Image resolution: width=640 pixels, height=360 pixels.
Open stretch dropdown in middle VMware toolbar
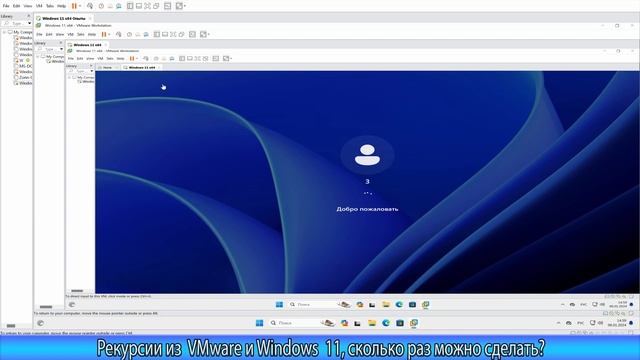[209, 35]
